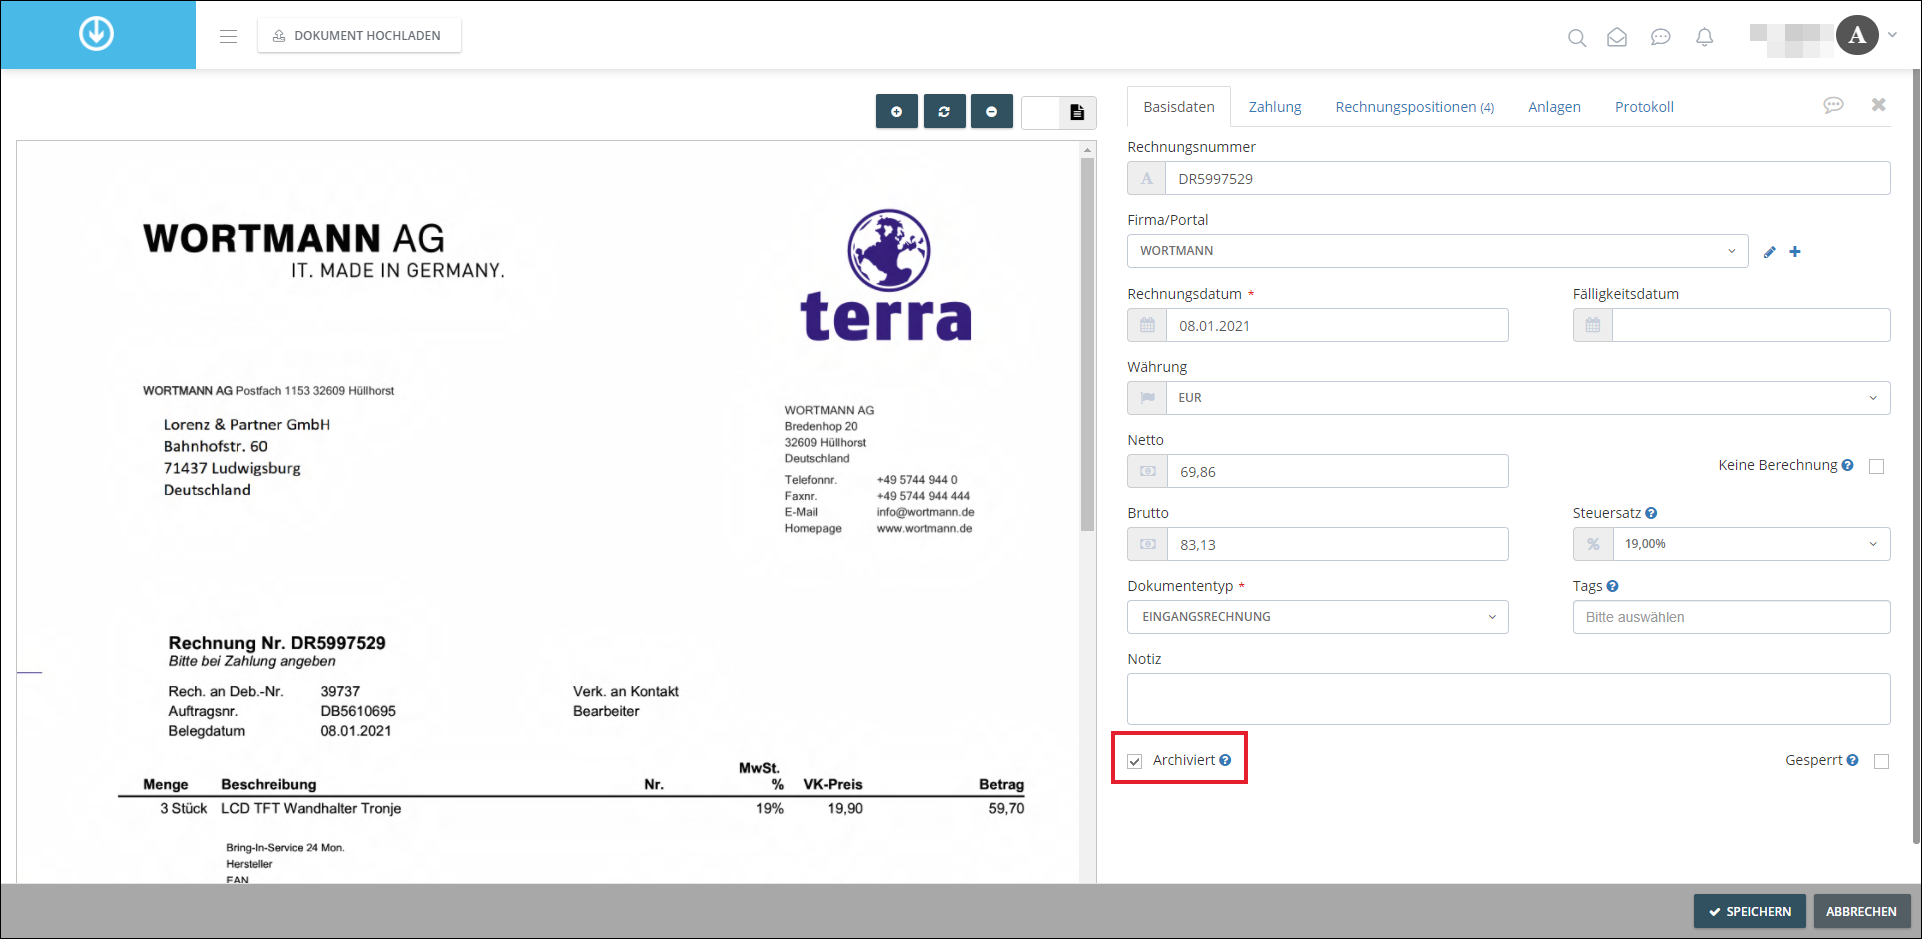Click the ABBRECHEN button
The image size is (1922, 939).
coord(1861,911)
